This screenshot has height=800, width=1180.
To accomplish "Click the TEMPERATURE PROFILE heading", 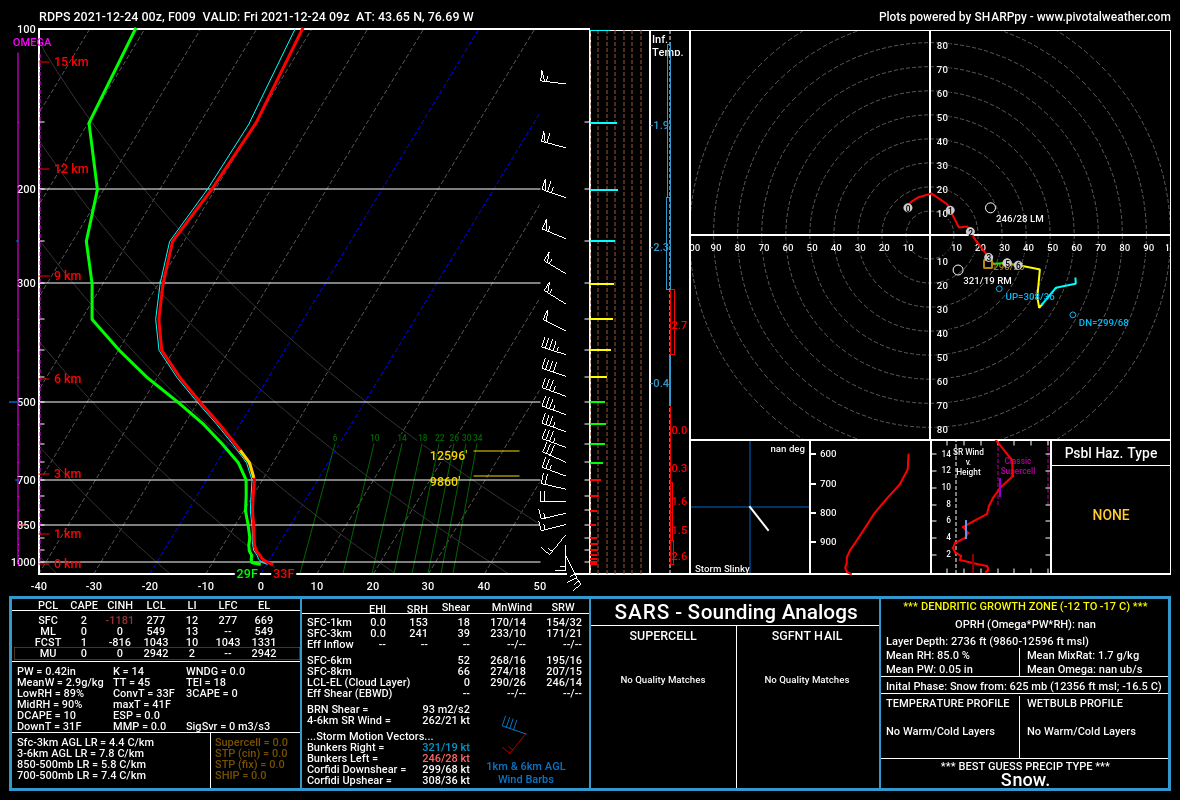I will coord(947,704).
